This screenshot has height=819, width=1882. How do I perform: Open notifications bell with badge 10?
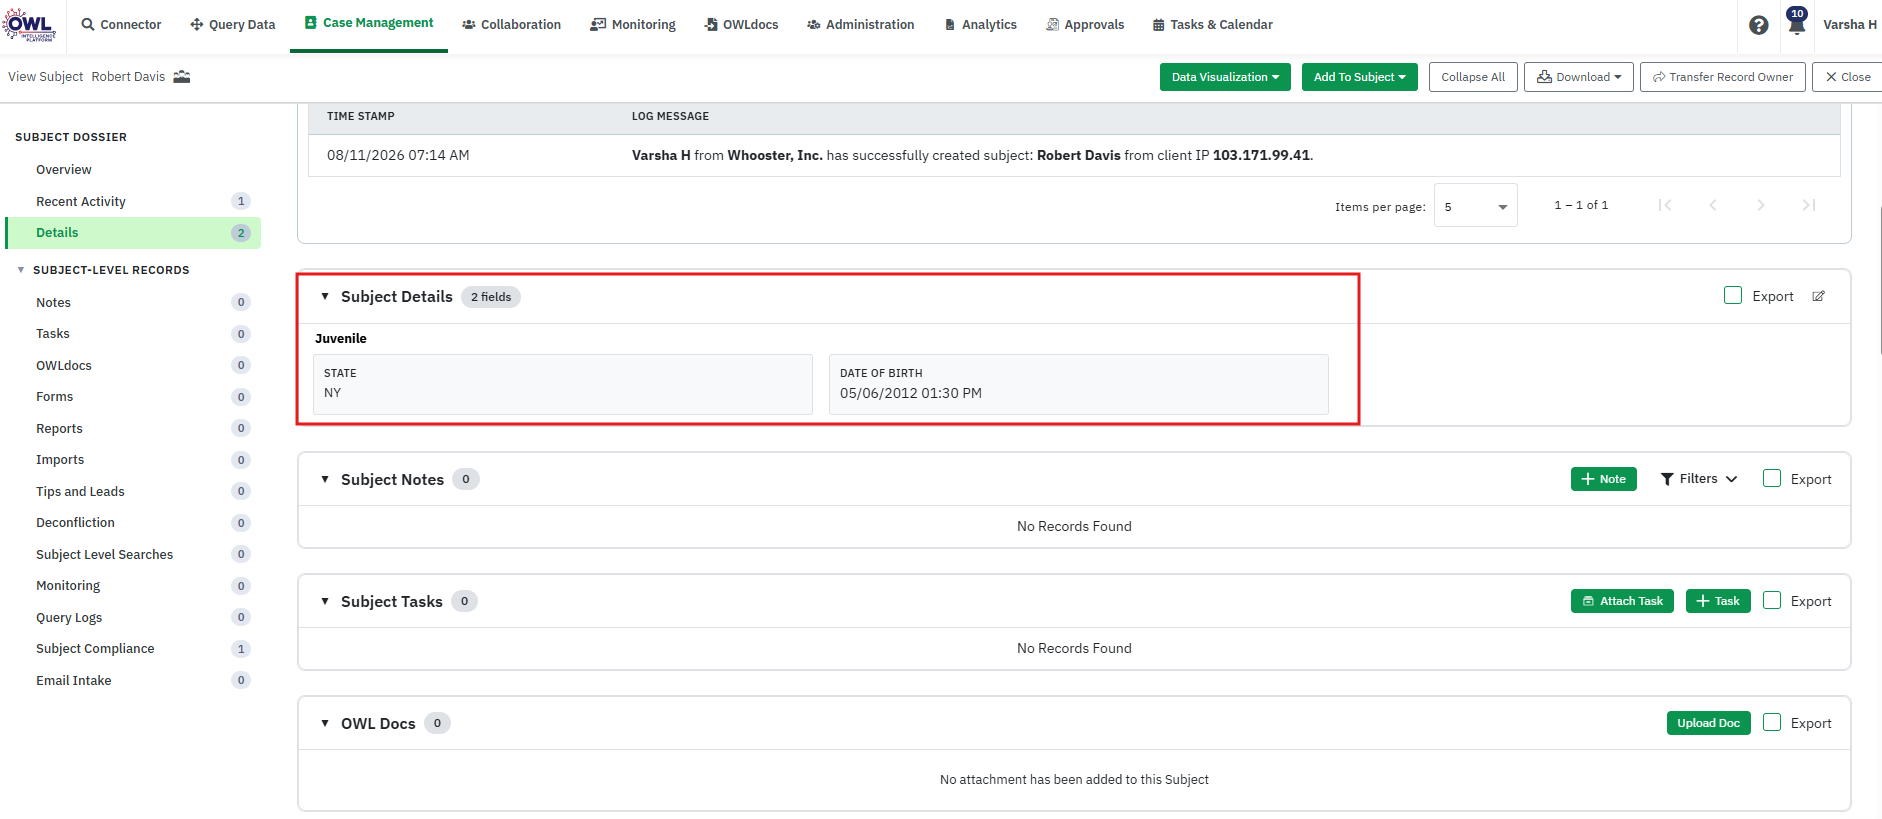[x=1796, y=23]
